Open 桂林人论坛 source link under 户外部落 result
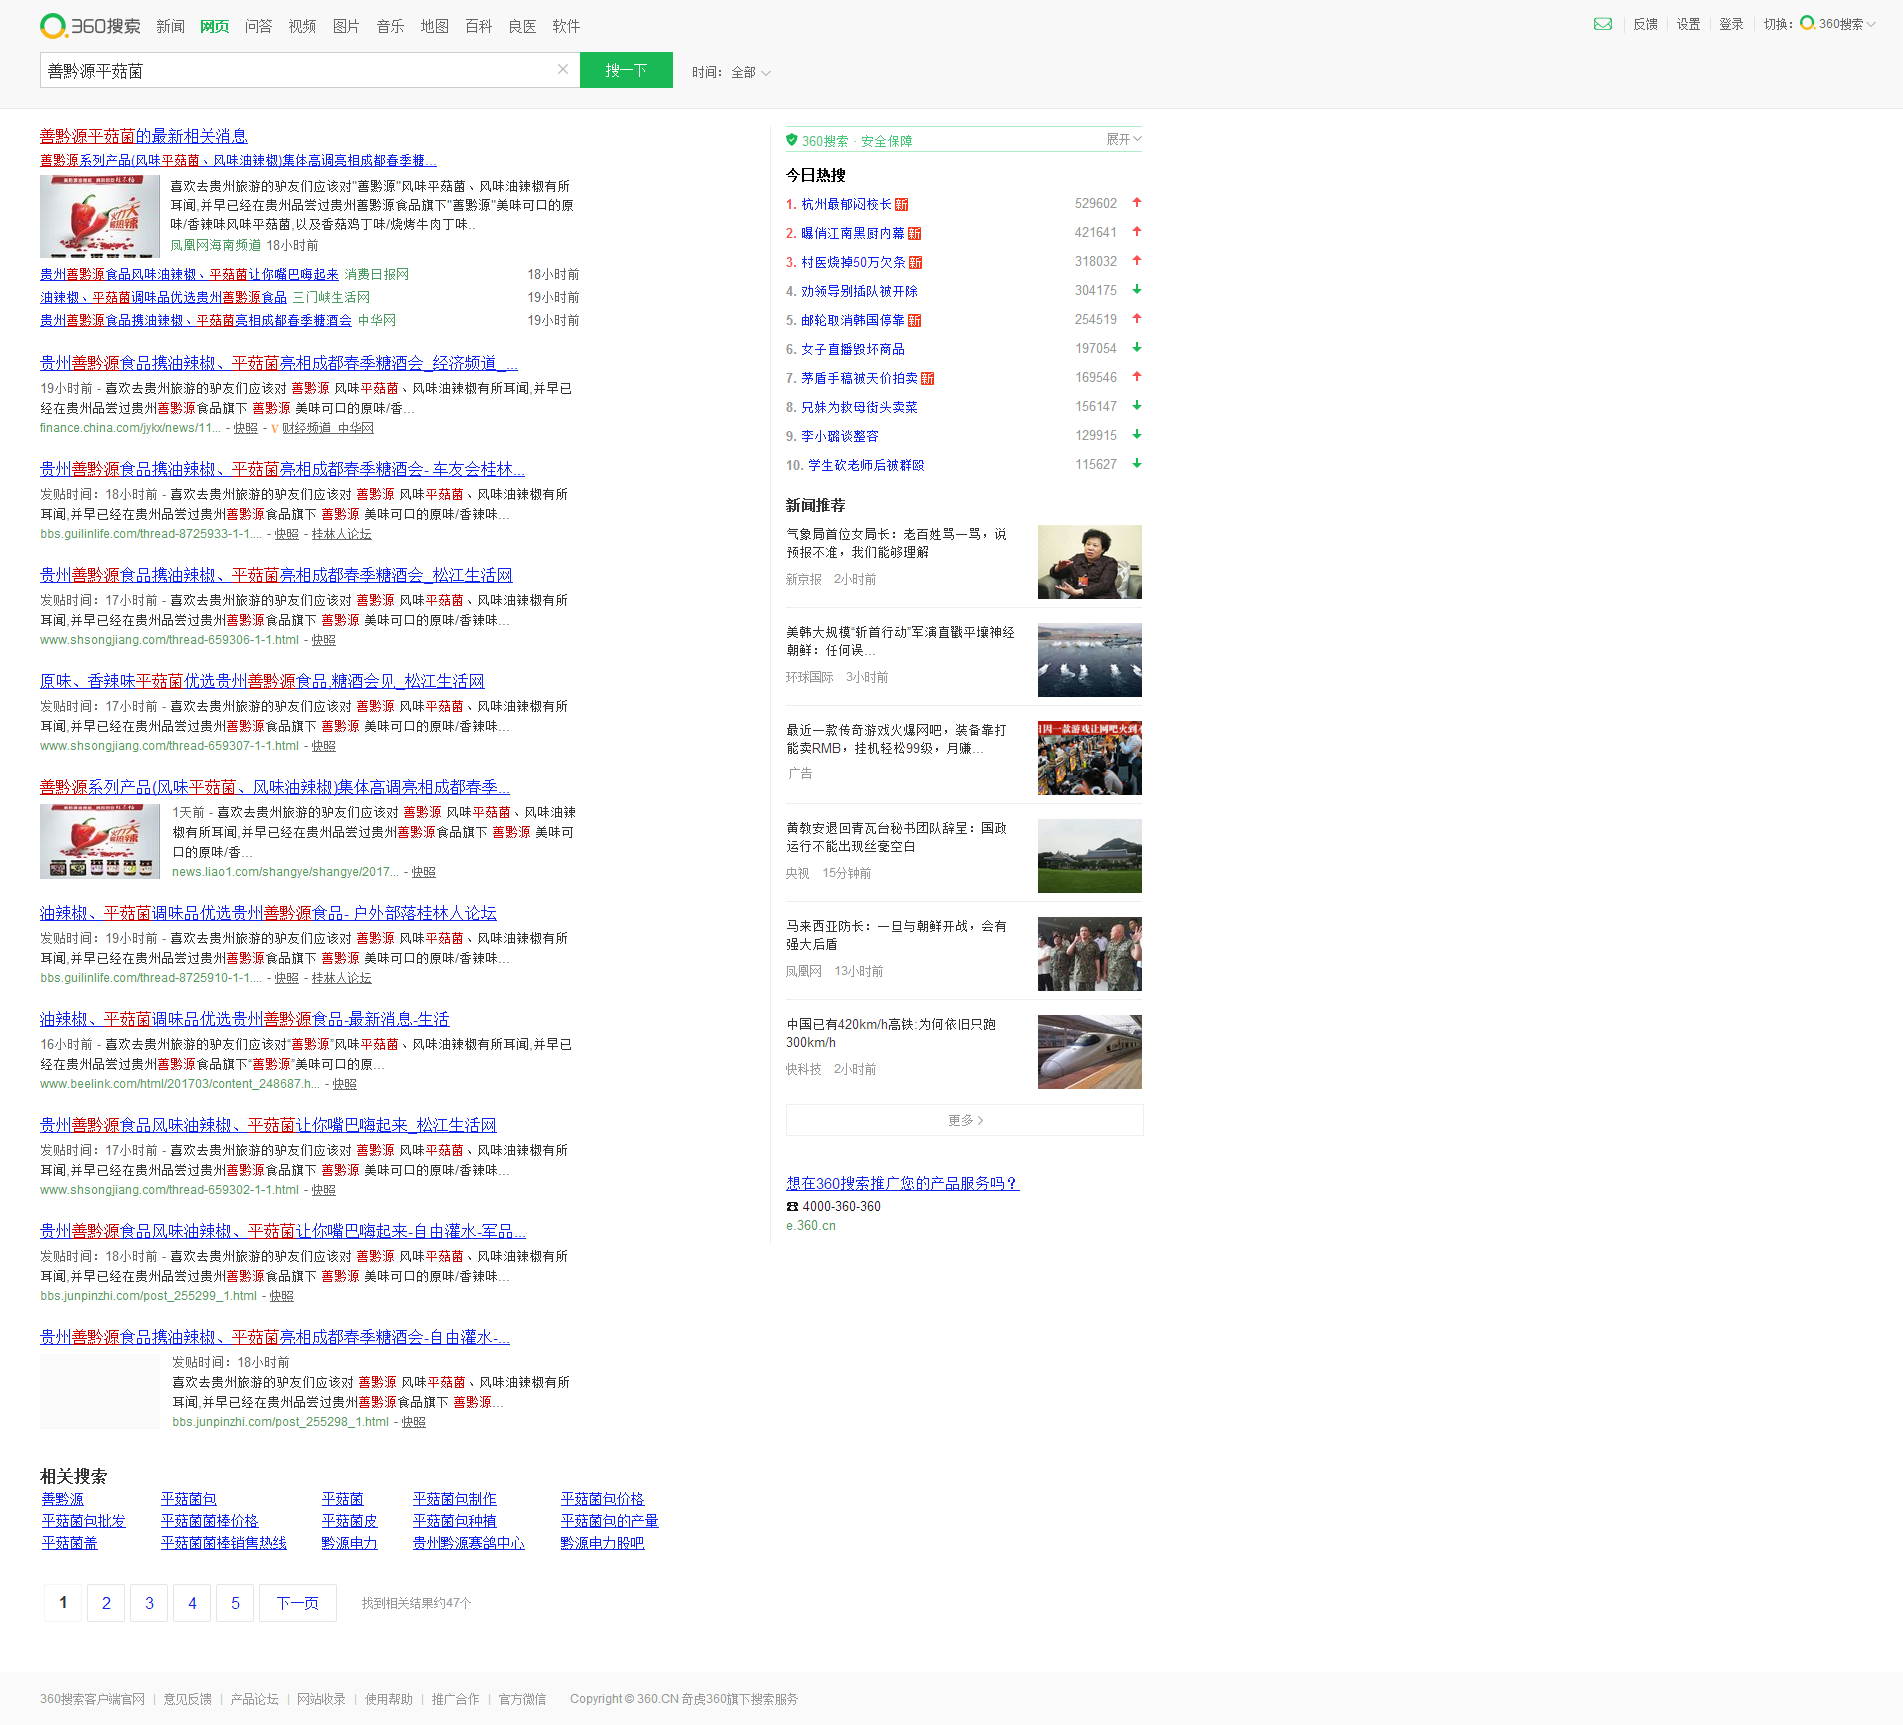 point(341,978)
